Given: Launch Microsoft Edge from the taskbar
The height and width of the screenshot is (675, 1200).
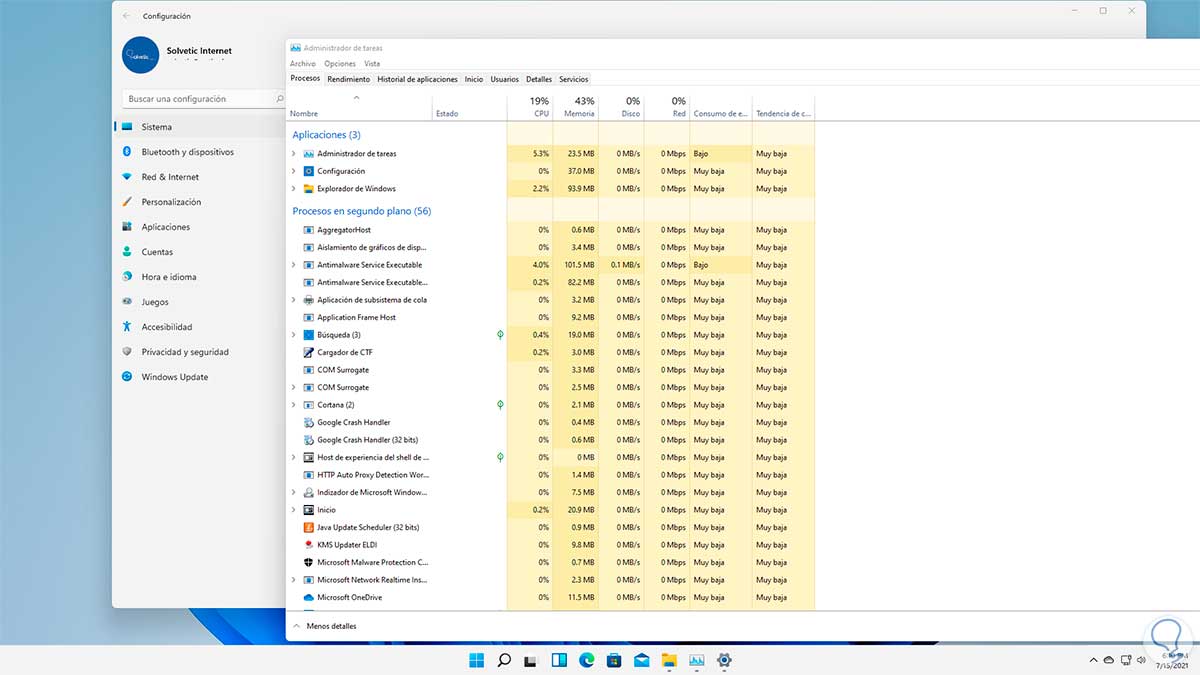Looking at the screenshot, I should pyautogui.click(x=587, y=660).
